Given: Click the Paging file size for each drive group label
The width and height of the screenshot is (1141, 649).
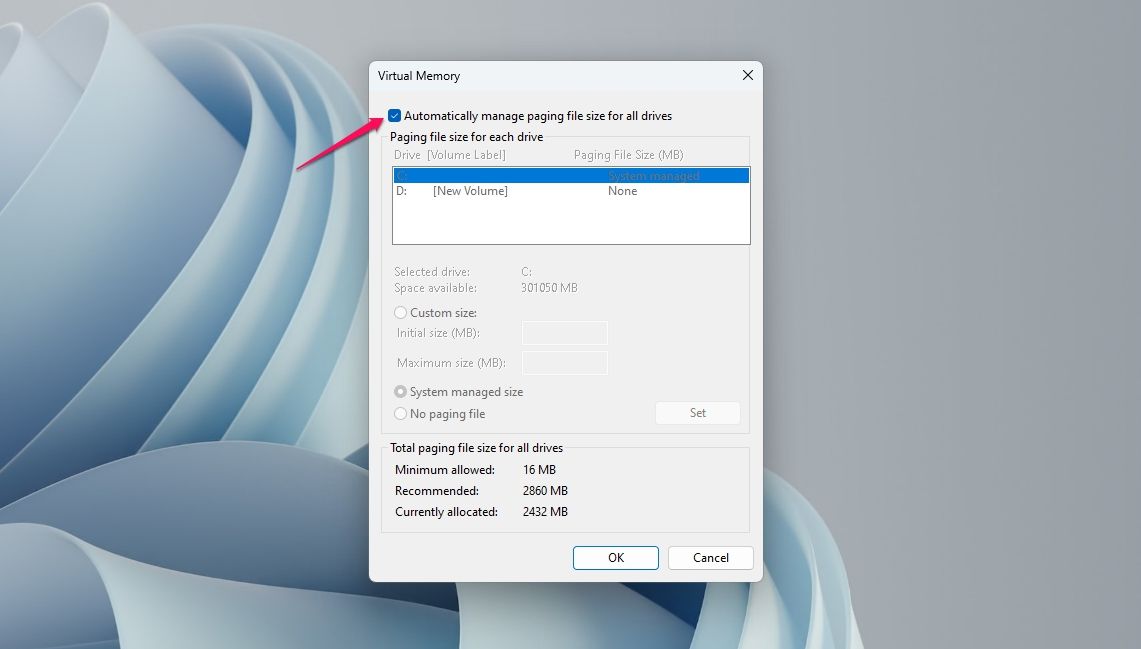Looking at the screenshot, I should (465, 136).
